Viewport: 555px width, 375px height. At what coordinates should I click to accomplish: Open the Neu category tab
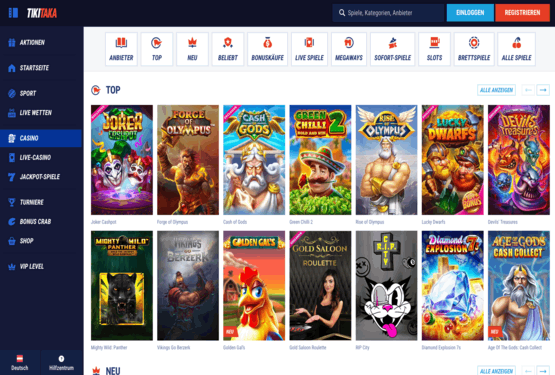(x=192, y=49)
